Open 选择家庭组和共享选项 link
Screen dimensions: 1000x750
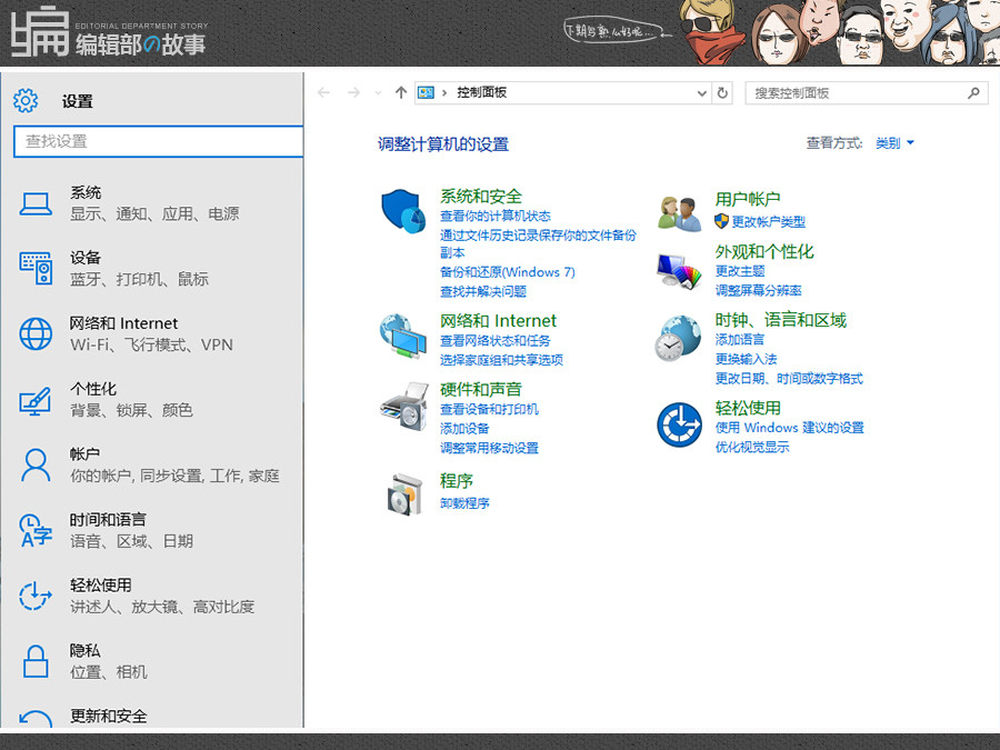(x=502, y=360)
